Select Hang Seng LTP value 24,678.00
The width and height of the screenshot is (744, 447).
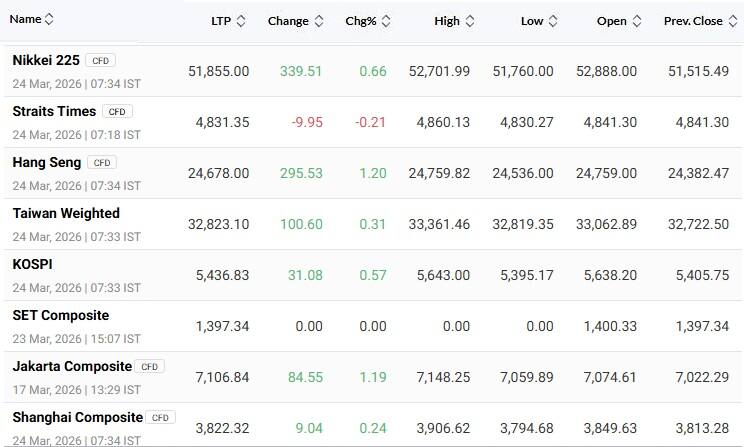click(219, 173)
